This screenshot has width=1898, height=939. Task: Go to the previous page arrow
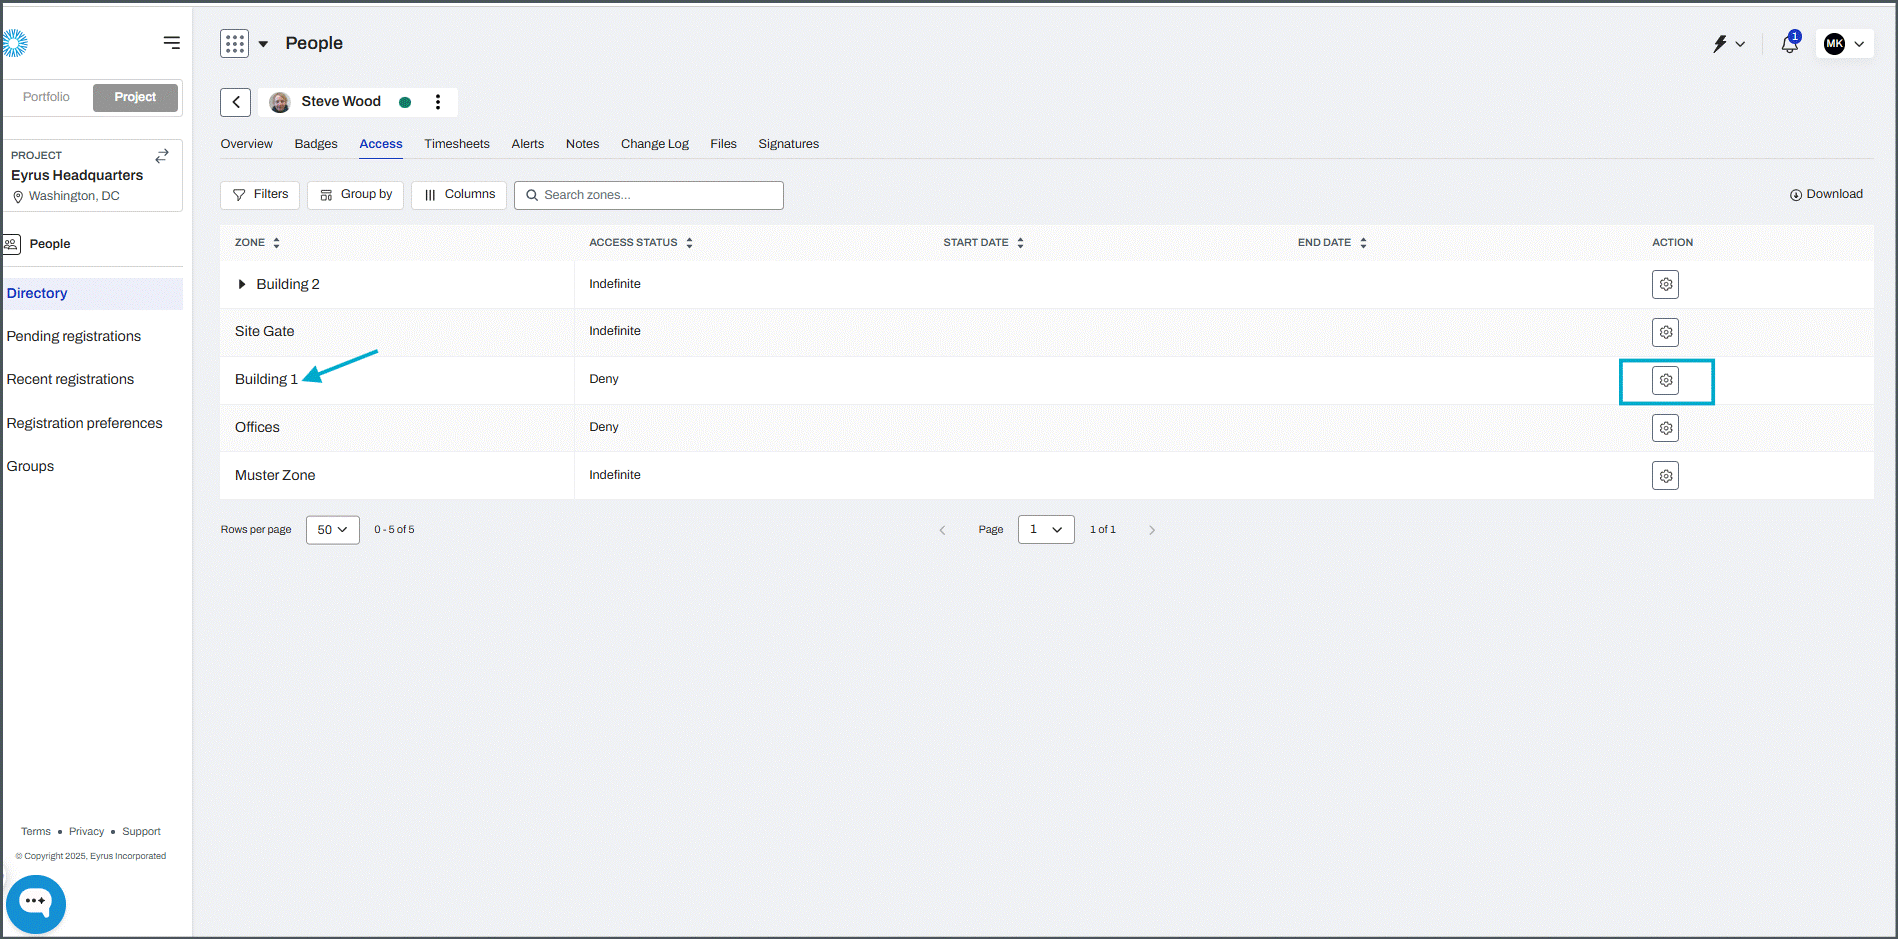942,530
